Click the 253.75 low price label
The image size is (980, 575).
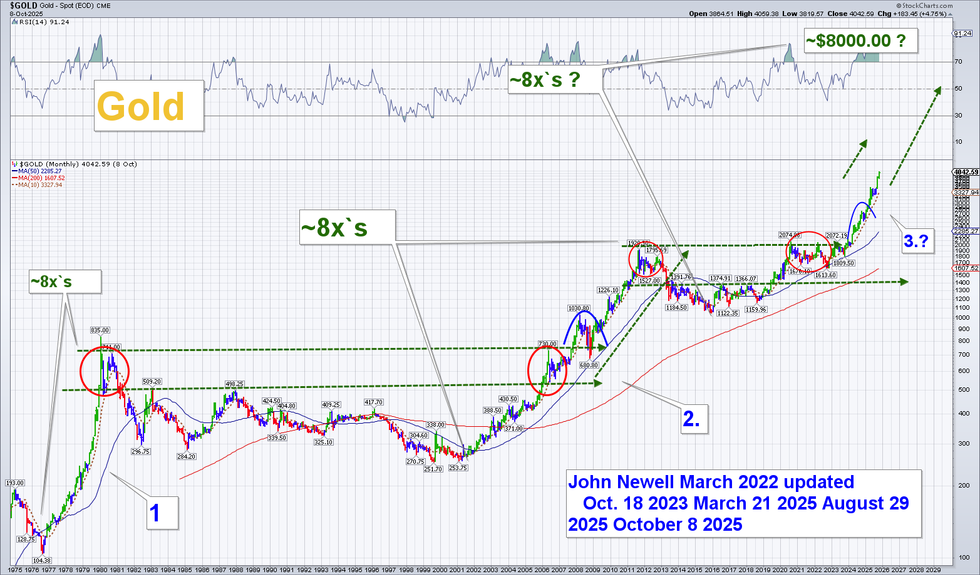pos(460,467)
